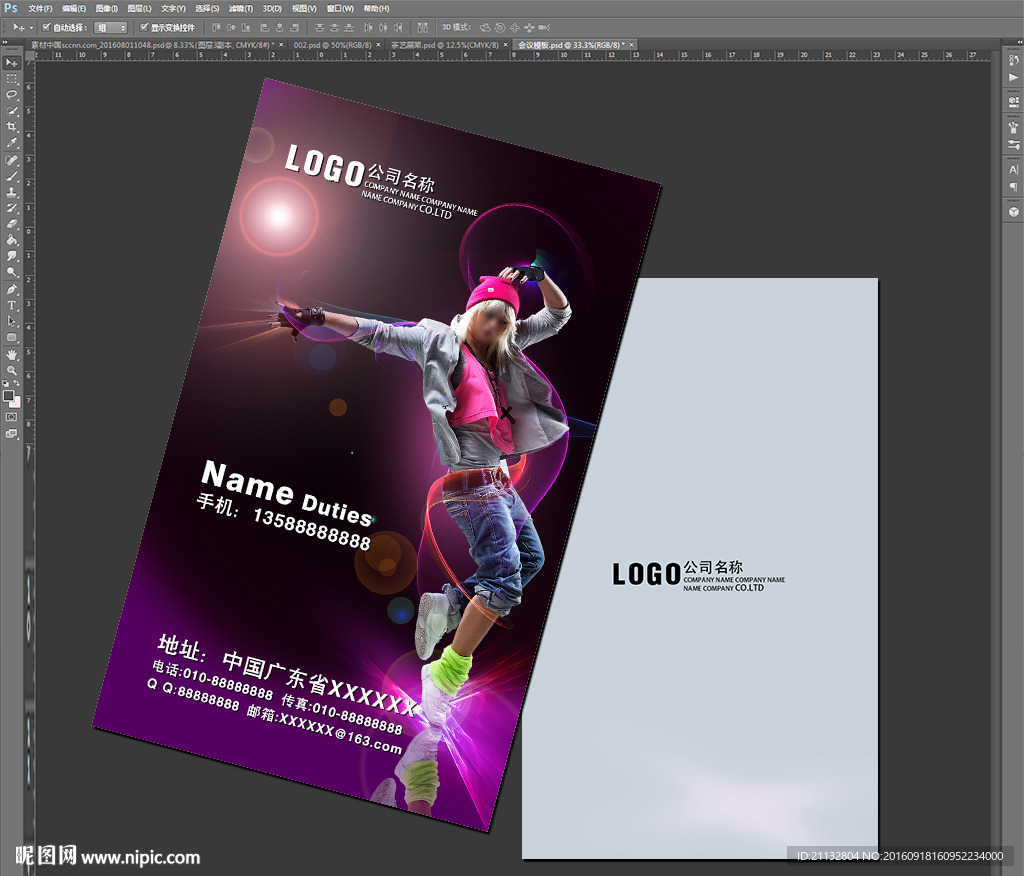Change the screen mode

tap(12, 433)
